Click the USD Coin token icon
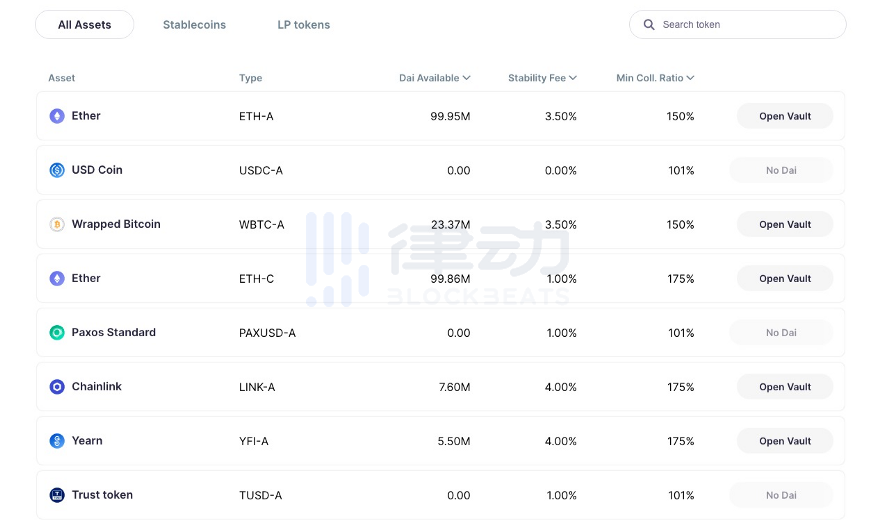875x520 pixels. 57,170
